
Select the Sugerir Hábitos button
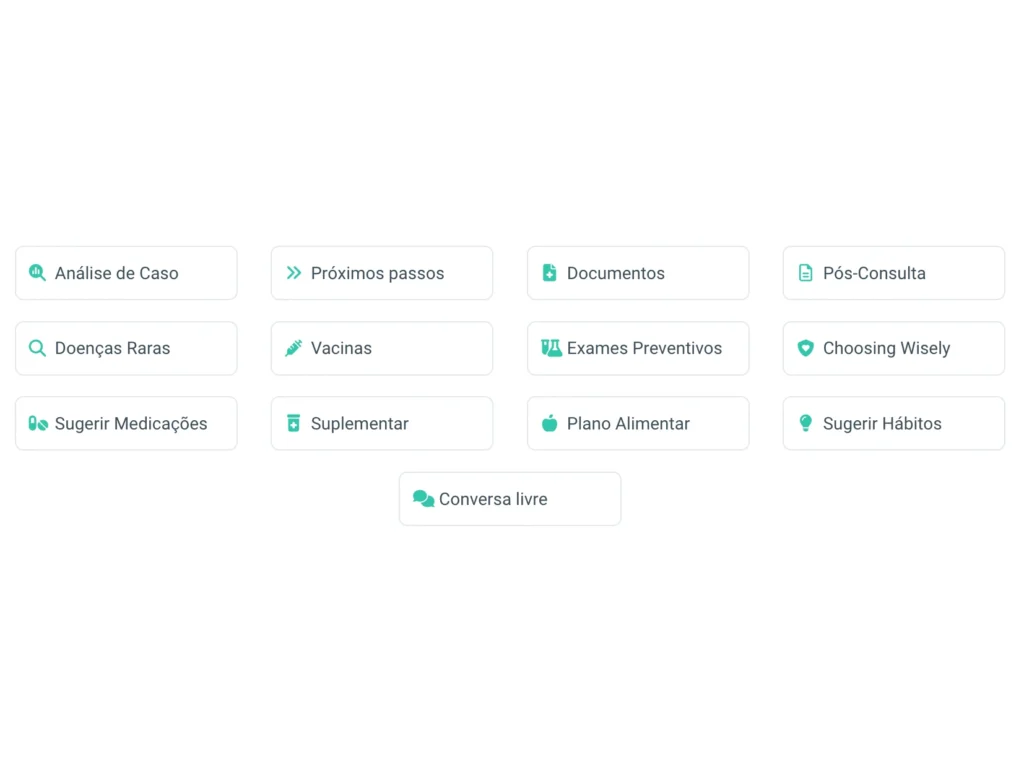point(894,423)
